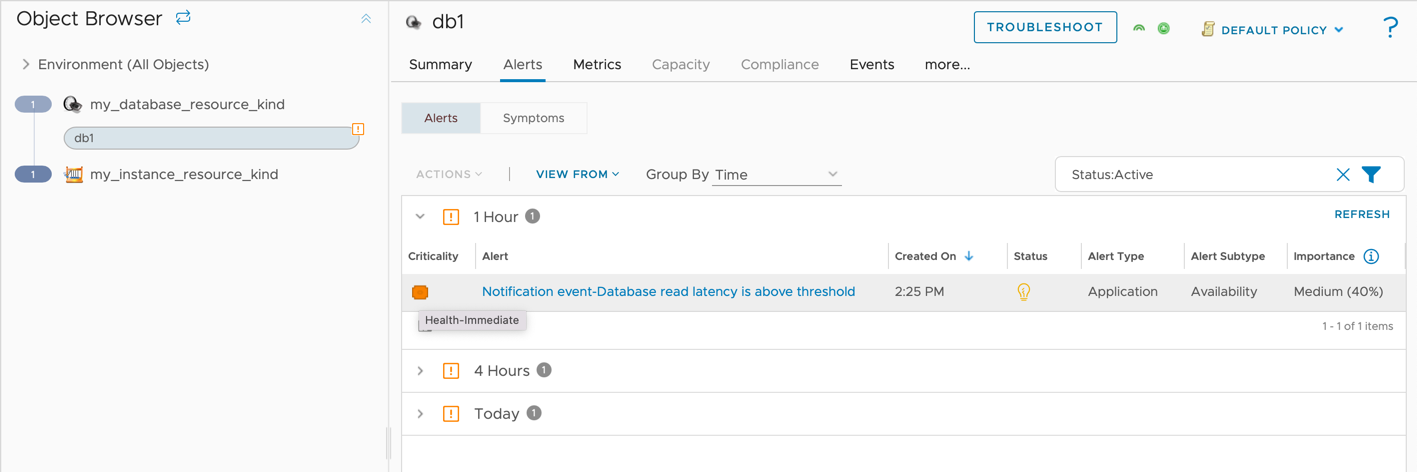The height and width of the screenshot is (472, 1417).
Task: Clear the Status:Active filter with X
Action: (1343, 174)
